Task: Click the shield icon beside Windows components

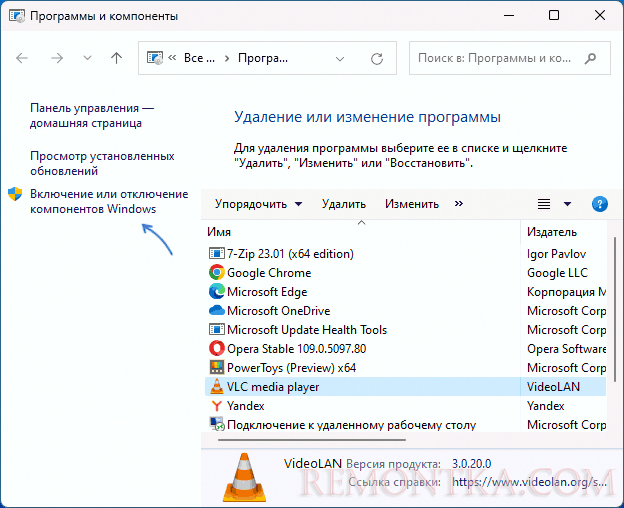Action: pyautogui.click(x=15, y=194)
